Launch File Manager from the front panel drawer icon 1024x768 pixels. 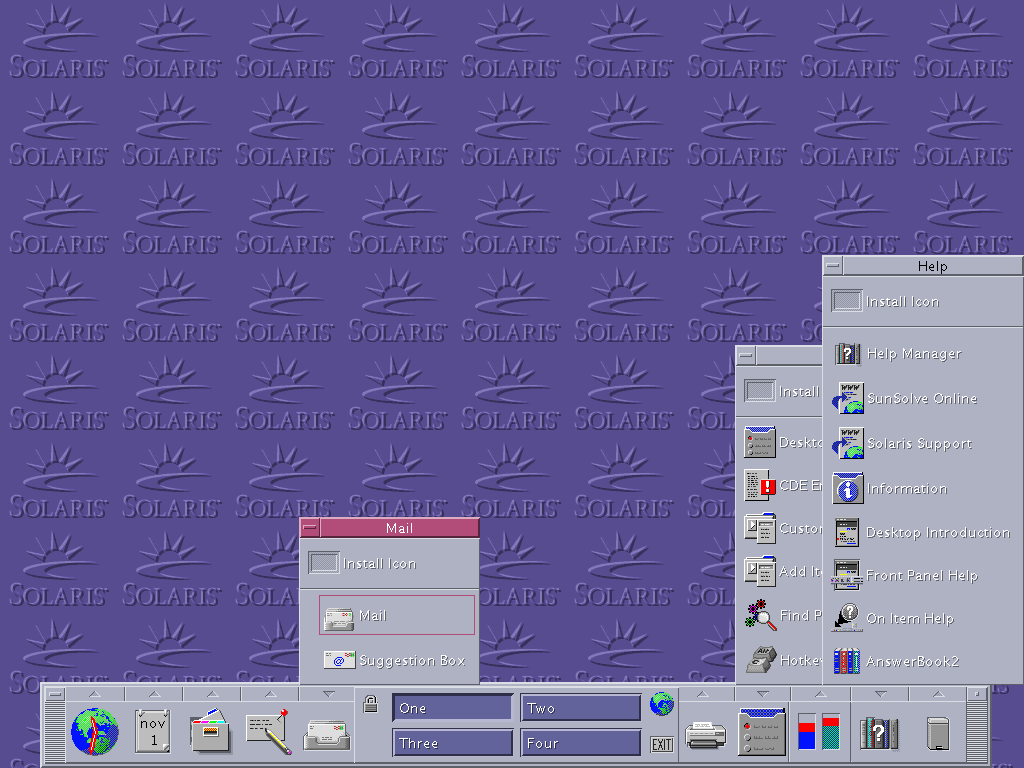[210, 731]
